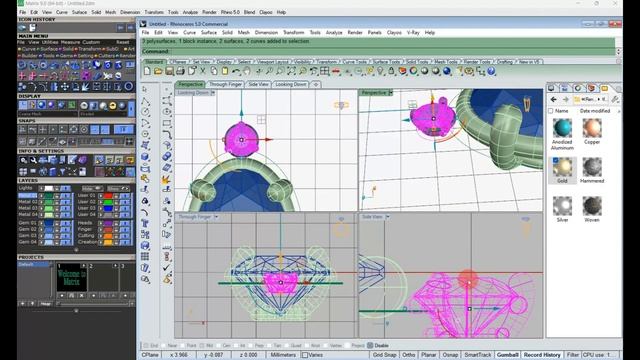
Task: Click the four-viewport layout grid icon
Action: (324, 71)
